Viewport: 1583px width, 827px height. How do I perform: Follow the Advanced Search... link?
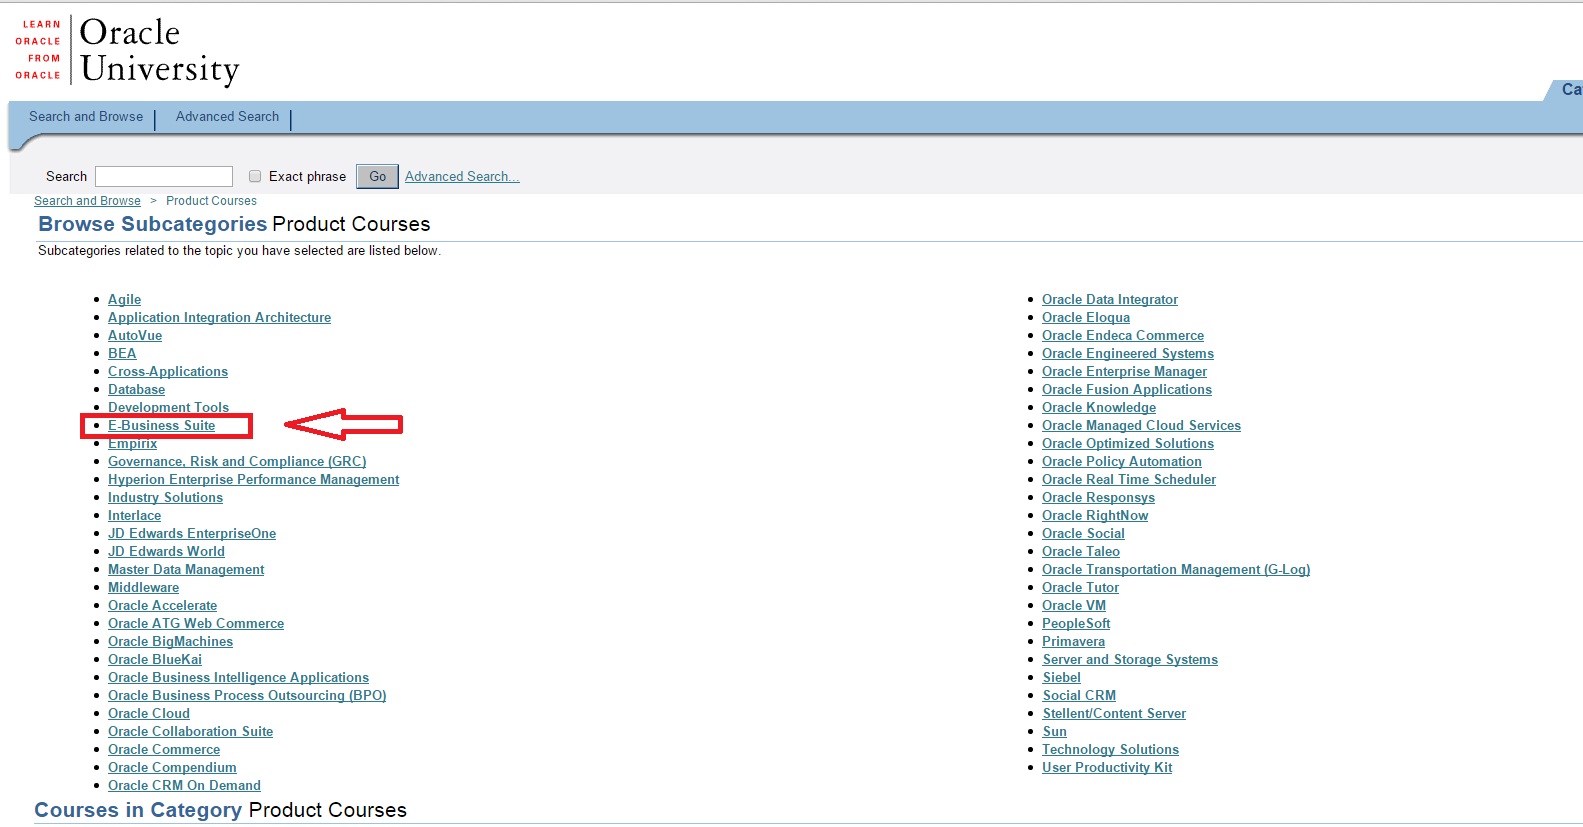point(462,177)
